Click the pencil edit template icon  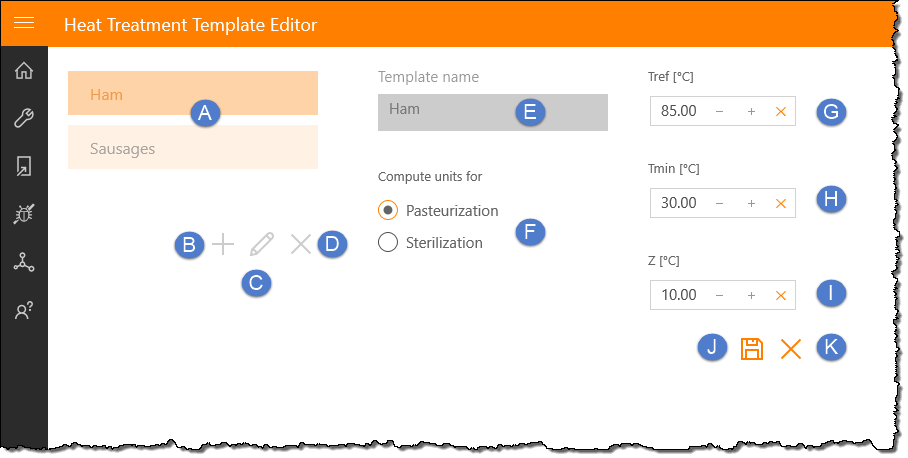coord(261,243)
